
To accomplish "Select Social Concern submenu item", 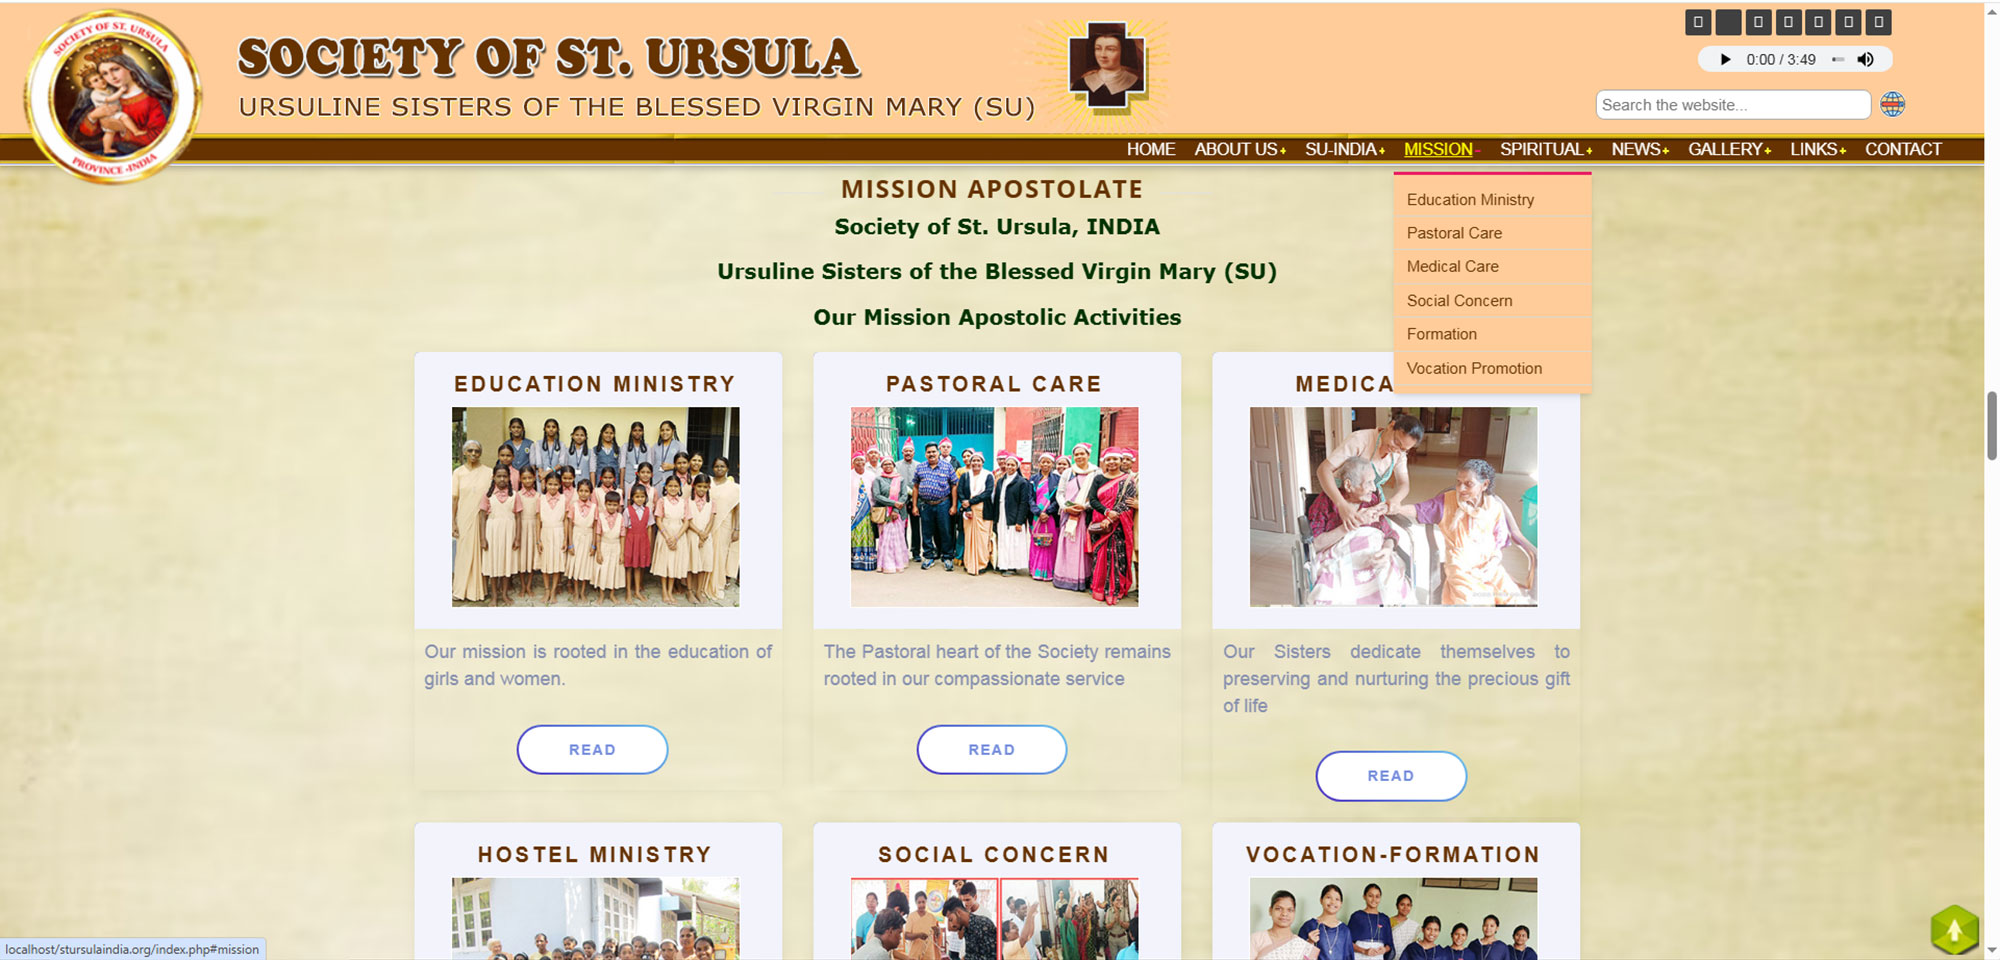I will (x=1459, y=301).
